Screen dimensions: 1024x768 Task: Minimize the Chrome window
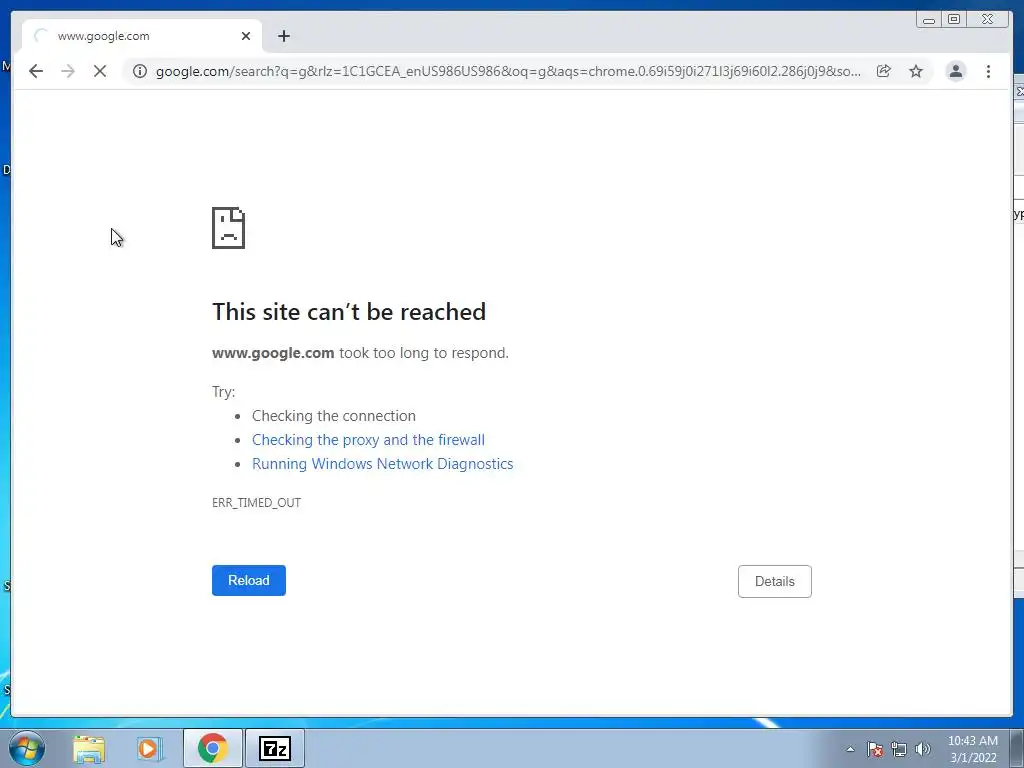pos(929,20)
